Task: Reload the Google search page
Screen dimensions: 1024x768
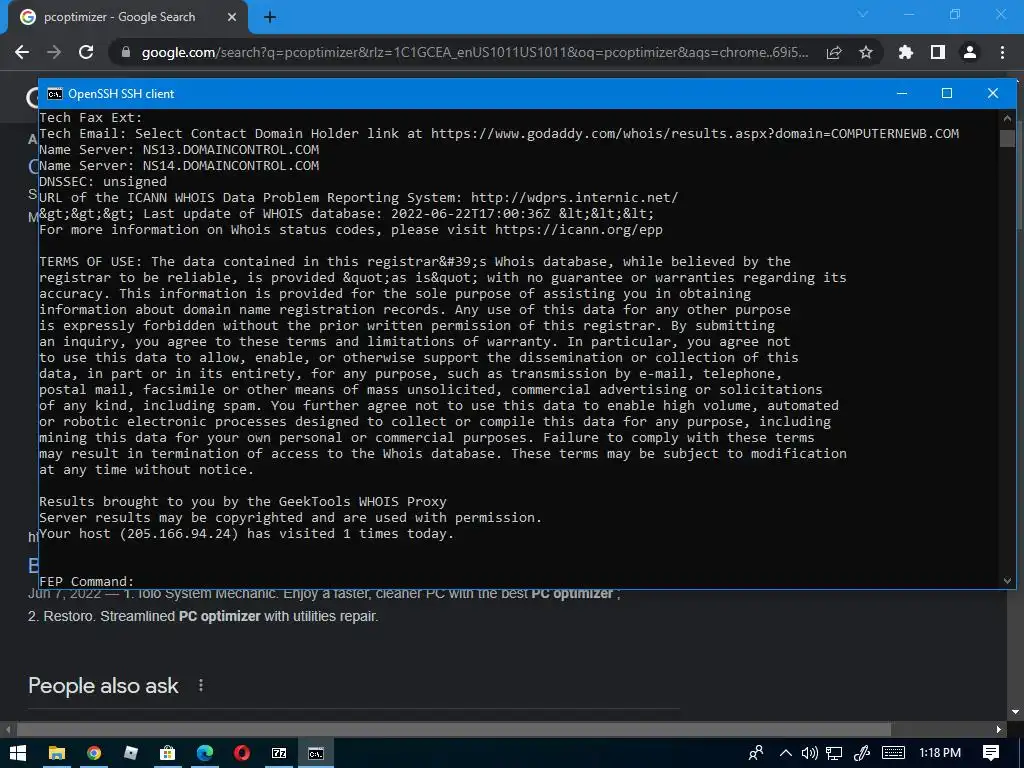Action: [x=86, y=52]
